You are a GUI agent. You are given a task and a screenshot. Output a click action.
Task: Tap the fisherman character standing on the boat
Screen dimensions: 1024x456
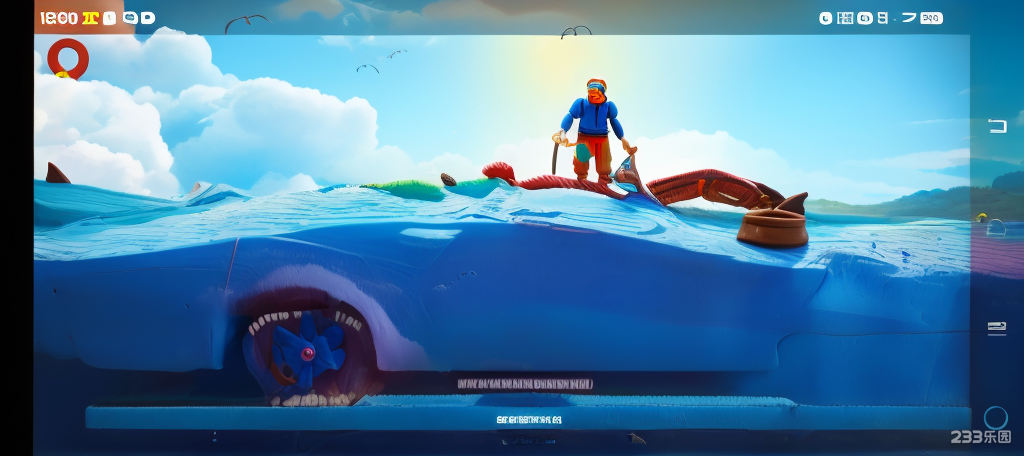594,130
